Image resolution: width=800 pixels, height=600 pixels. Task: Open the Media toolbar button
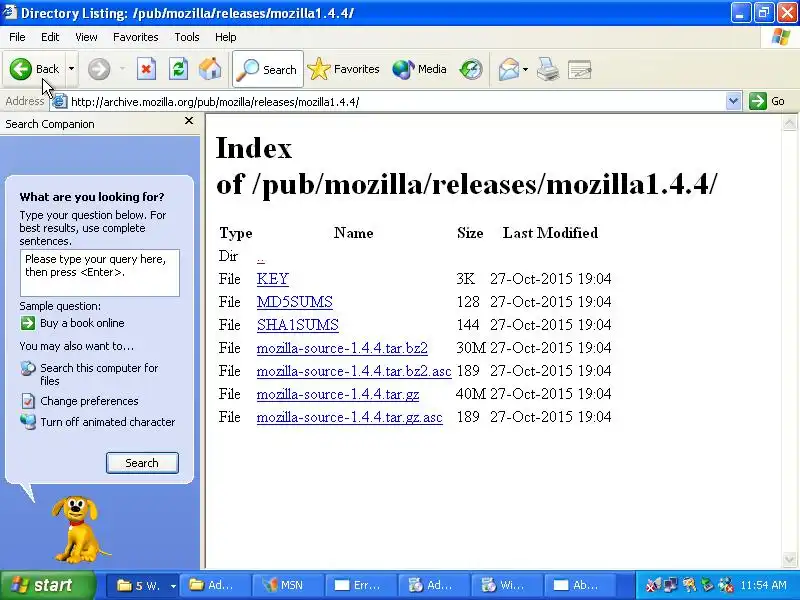419,69
